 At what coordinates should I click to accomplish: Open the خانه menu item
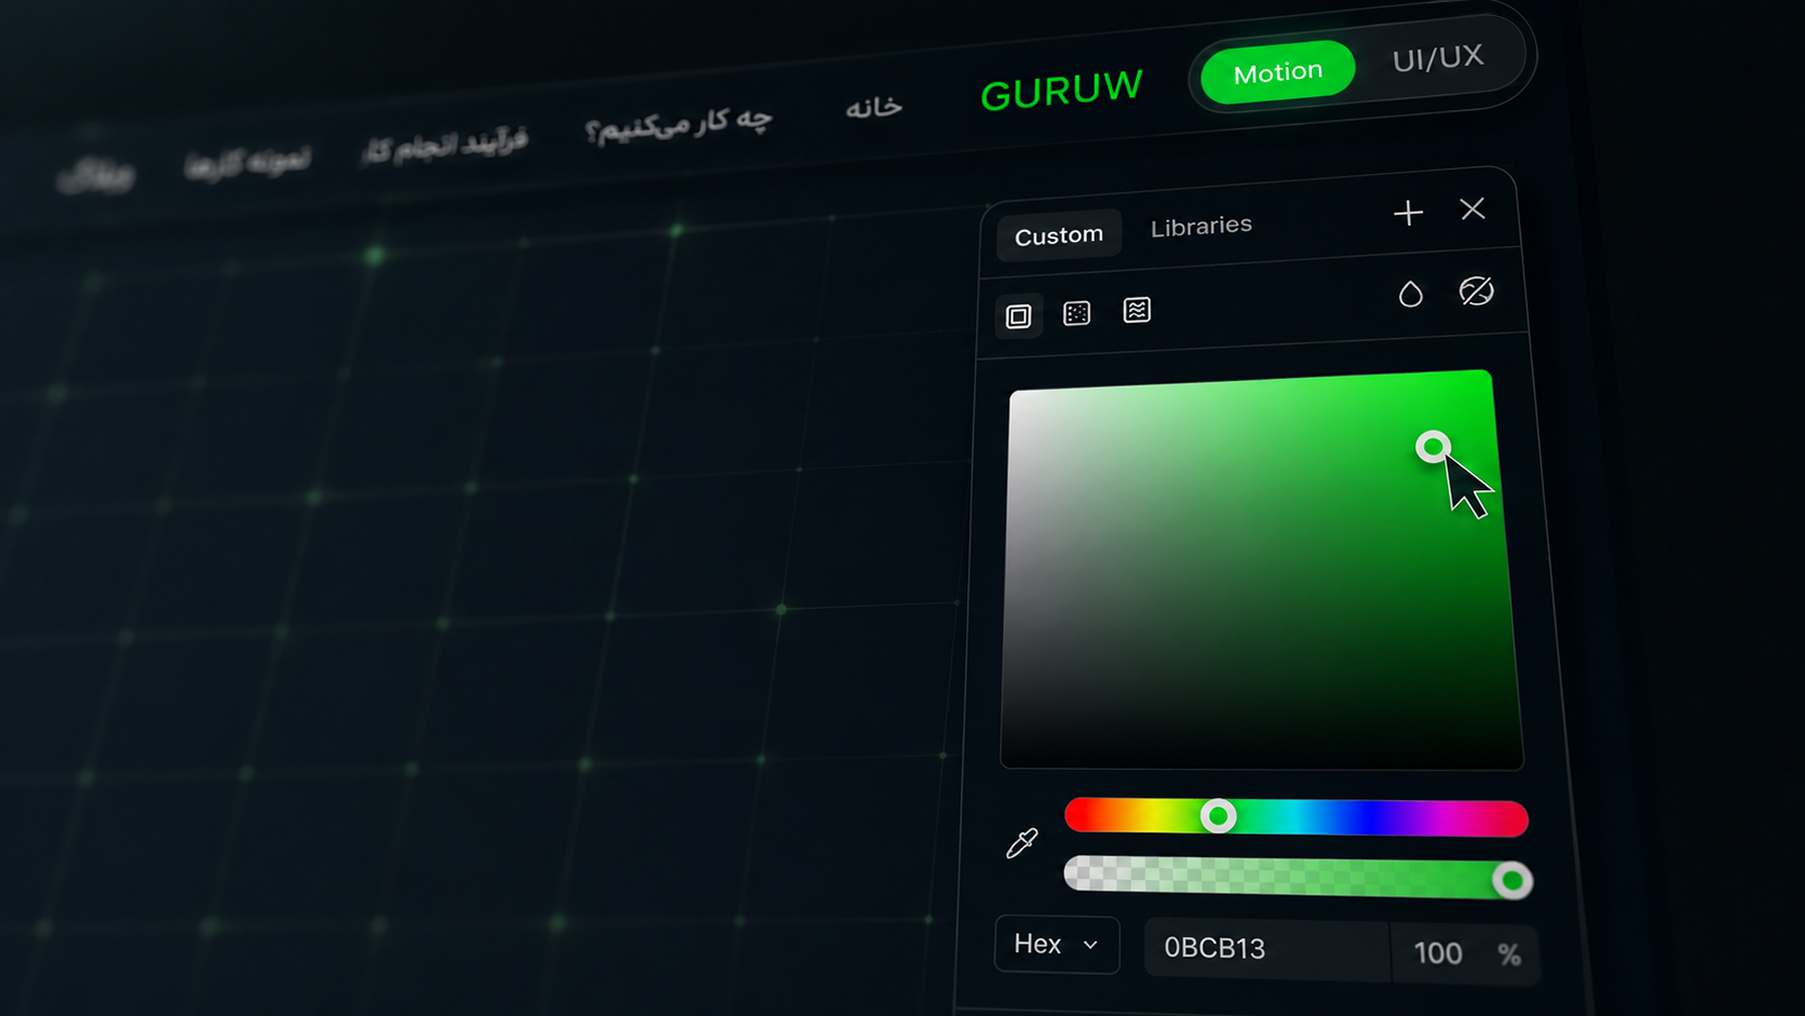[874, 107]
